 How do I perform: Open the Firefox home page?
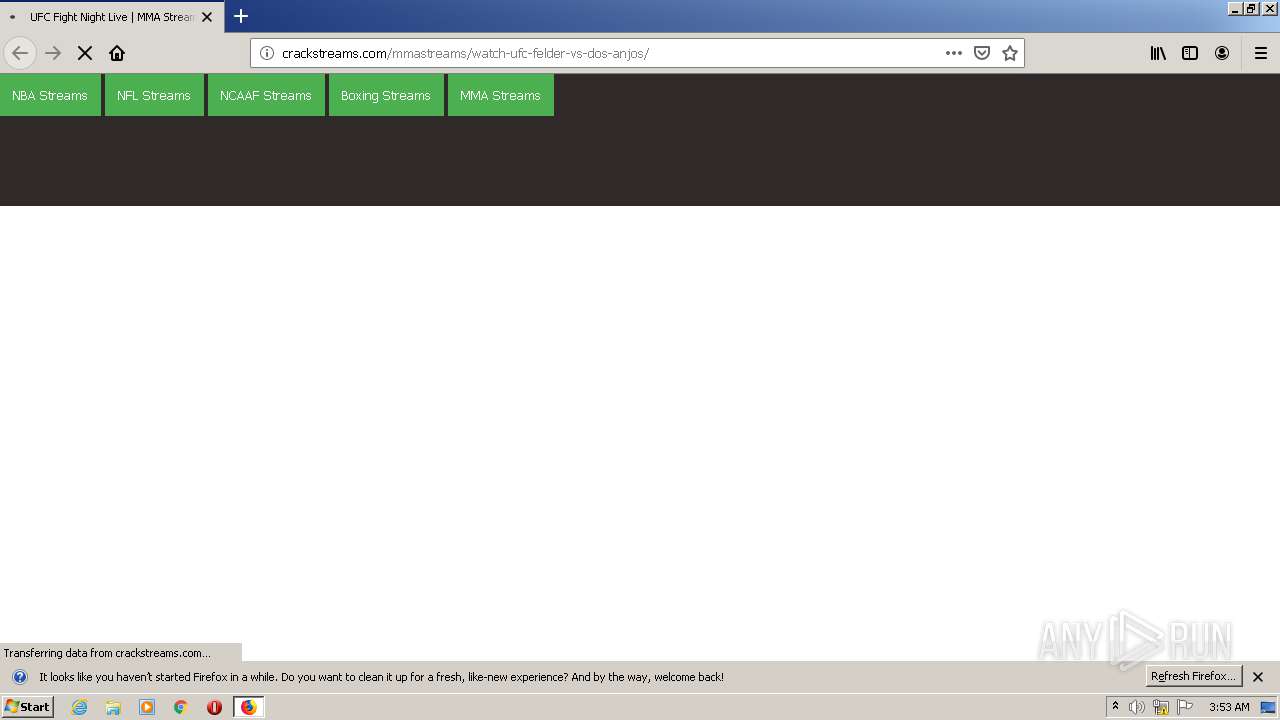click(x=117, y=53)
